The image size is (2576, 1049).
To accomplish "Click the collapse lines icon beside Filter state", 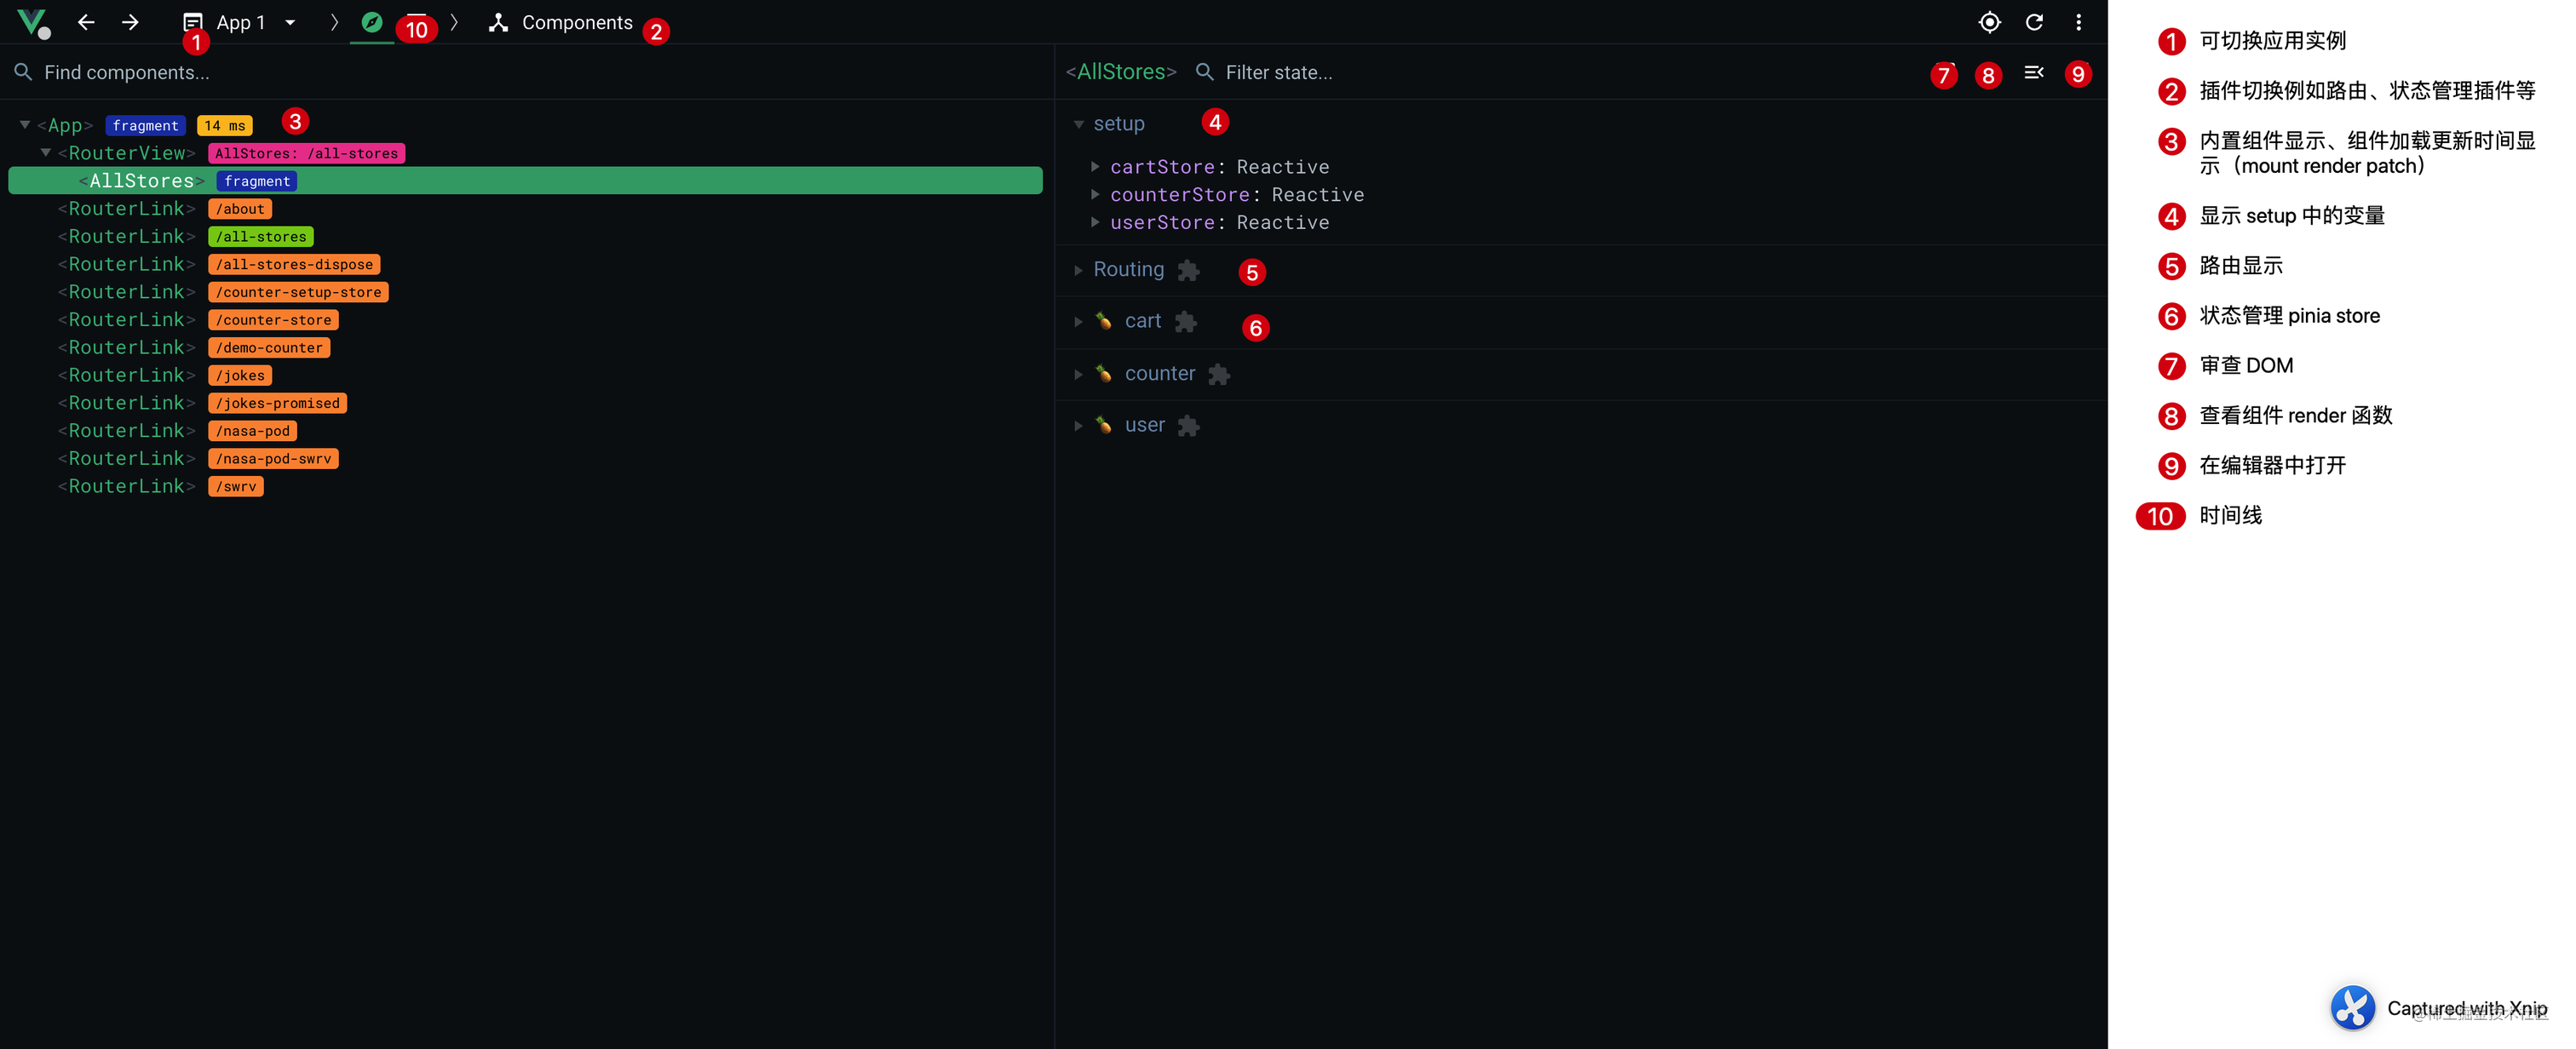I will [2033, 72].
